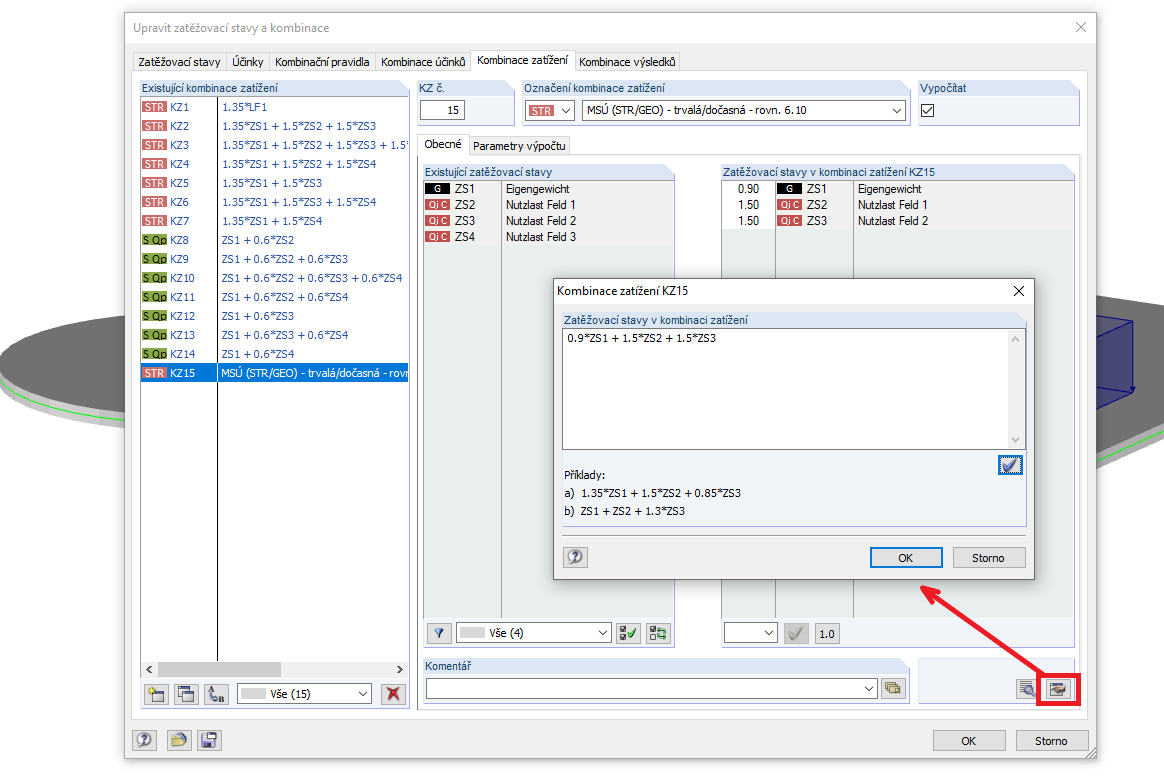The height and width of the screenshot is (782, 1164).
Task: Close the Kombinace zatížení KZ15 popup
Action: click(1018, 291)
